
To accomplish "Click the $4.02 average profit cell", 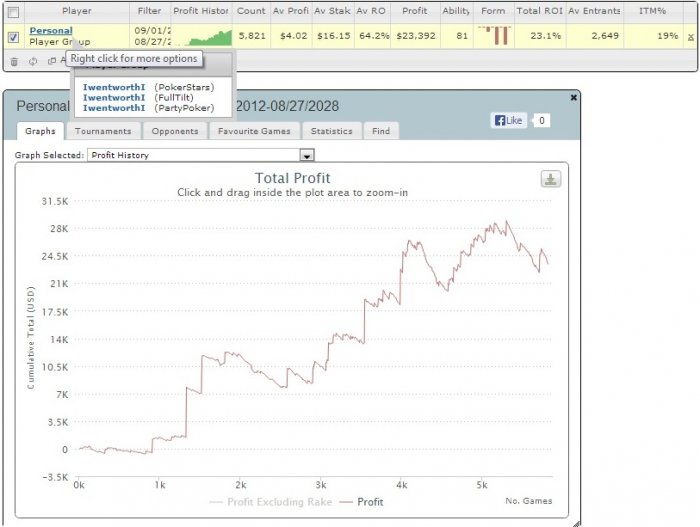I will pyautogui.click(x=293, y=36).
